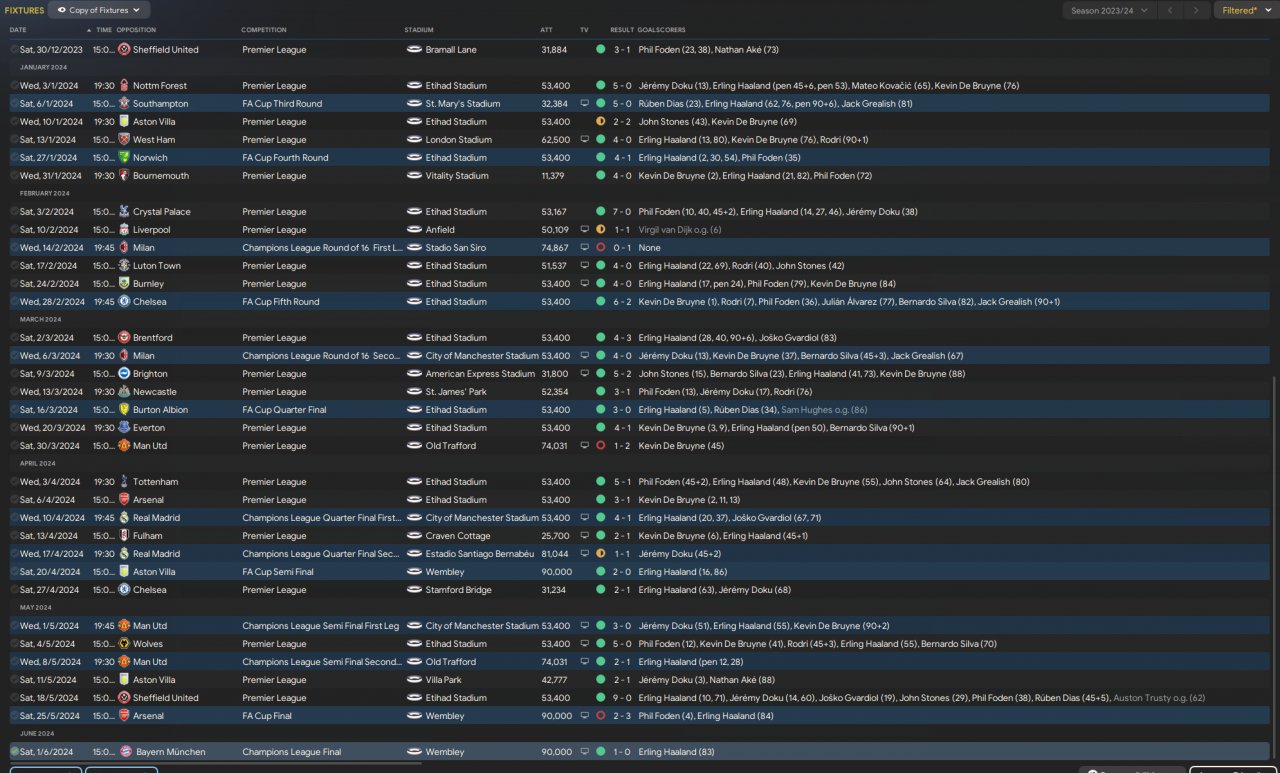Go to the previous season with left arrow
1280x773 pixels.
pos(1170,10)
